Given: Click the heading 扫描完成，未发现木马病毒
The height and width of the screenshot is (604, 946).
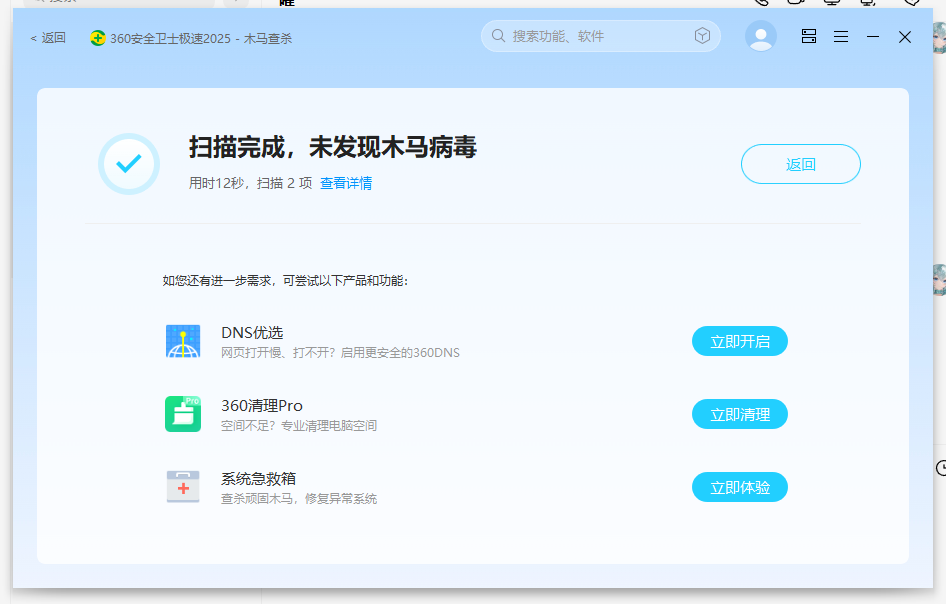Looking at the screenshot, I should coord(333,147).
